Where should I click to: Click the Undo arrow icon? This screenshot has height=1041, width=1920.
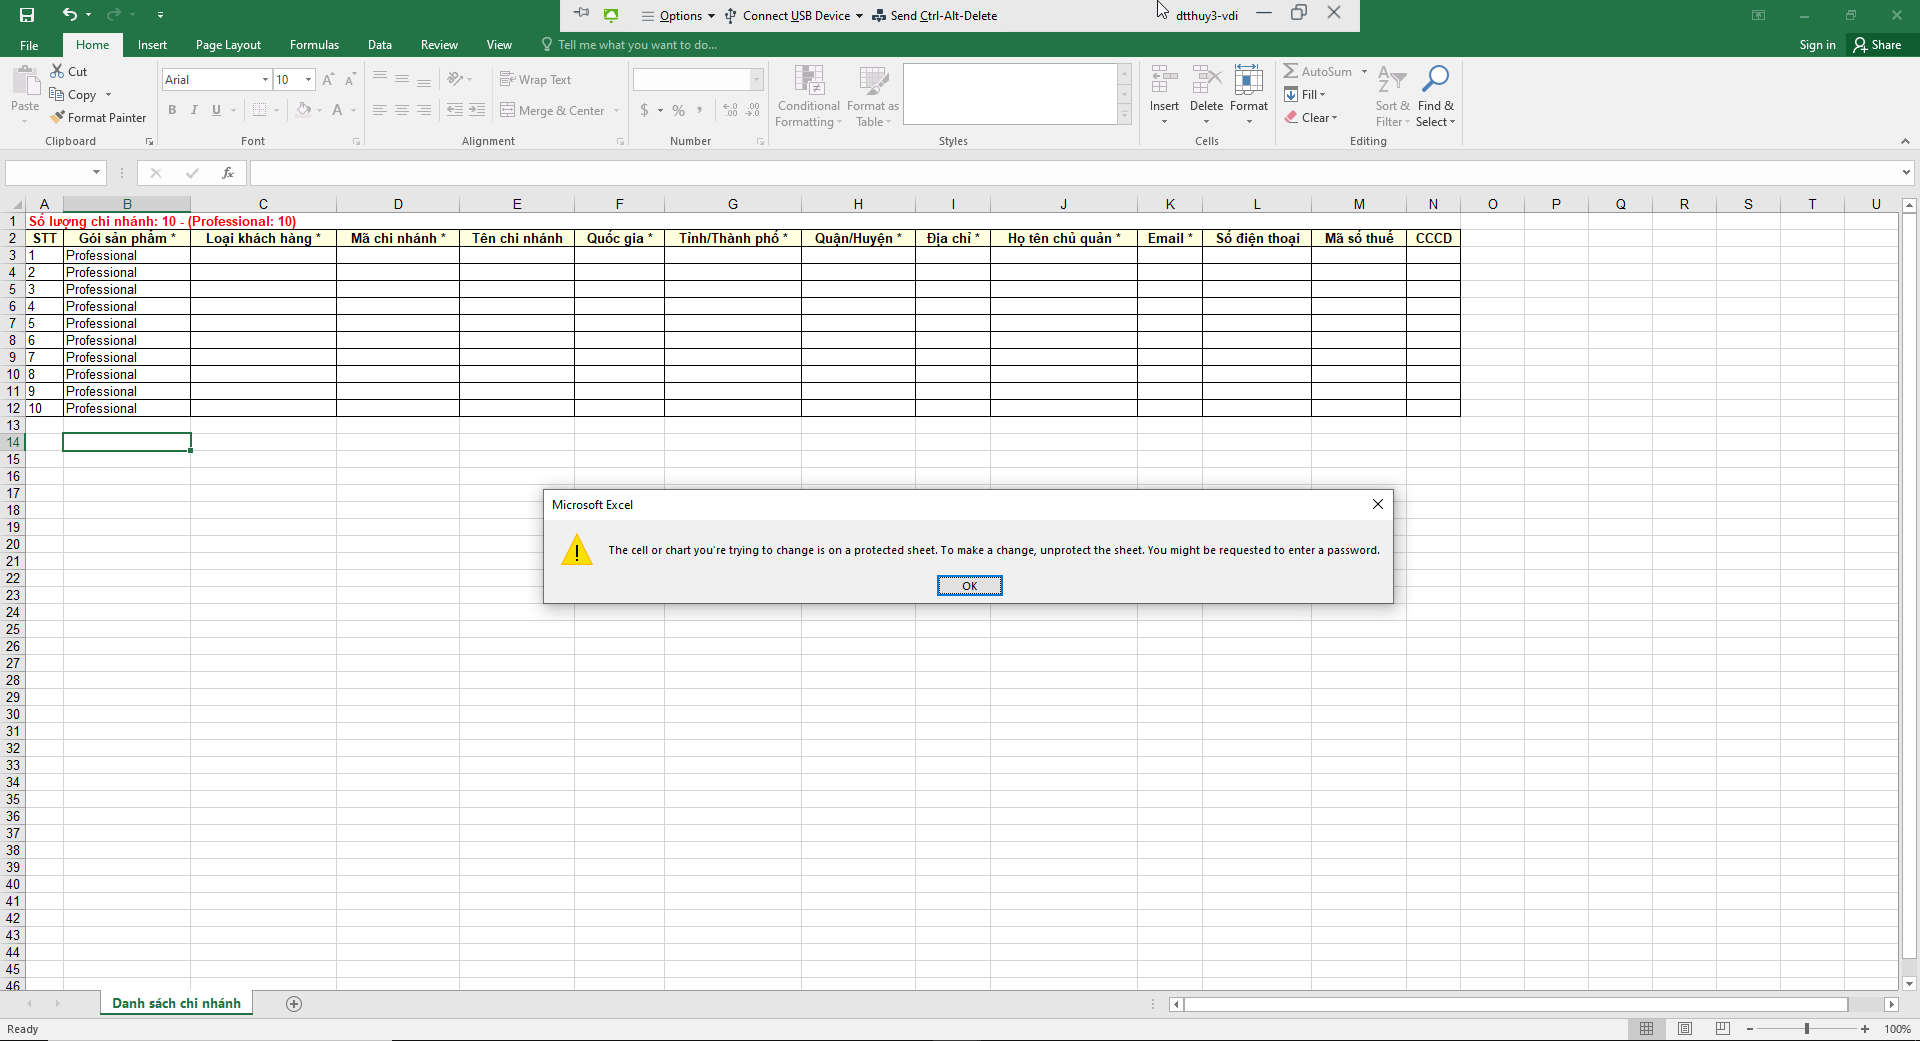[x=69, y=15]
